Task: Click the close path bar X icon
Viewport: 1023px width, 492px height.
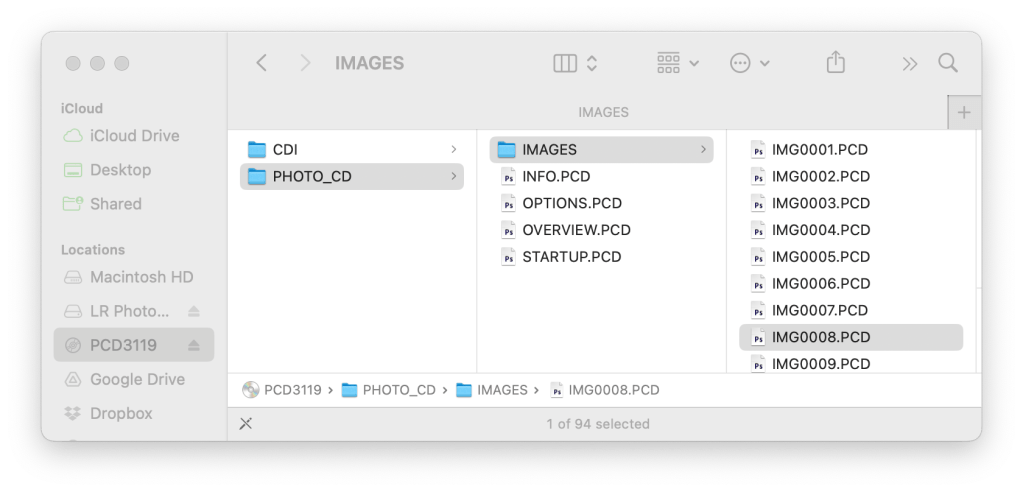Action: point(246,424)
